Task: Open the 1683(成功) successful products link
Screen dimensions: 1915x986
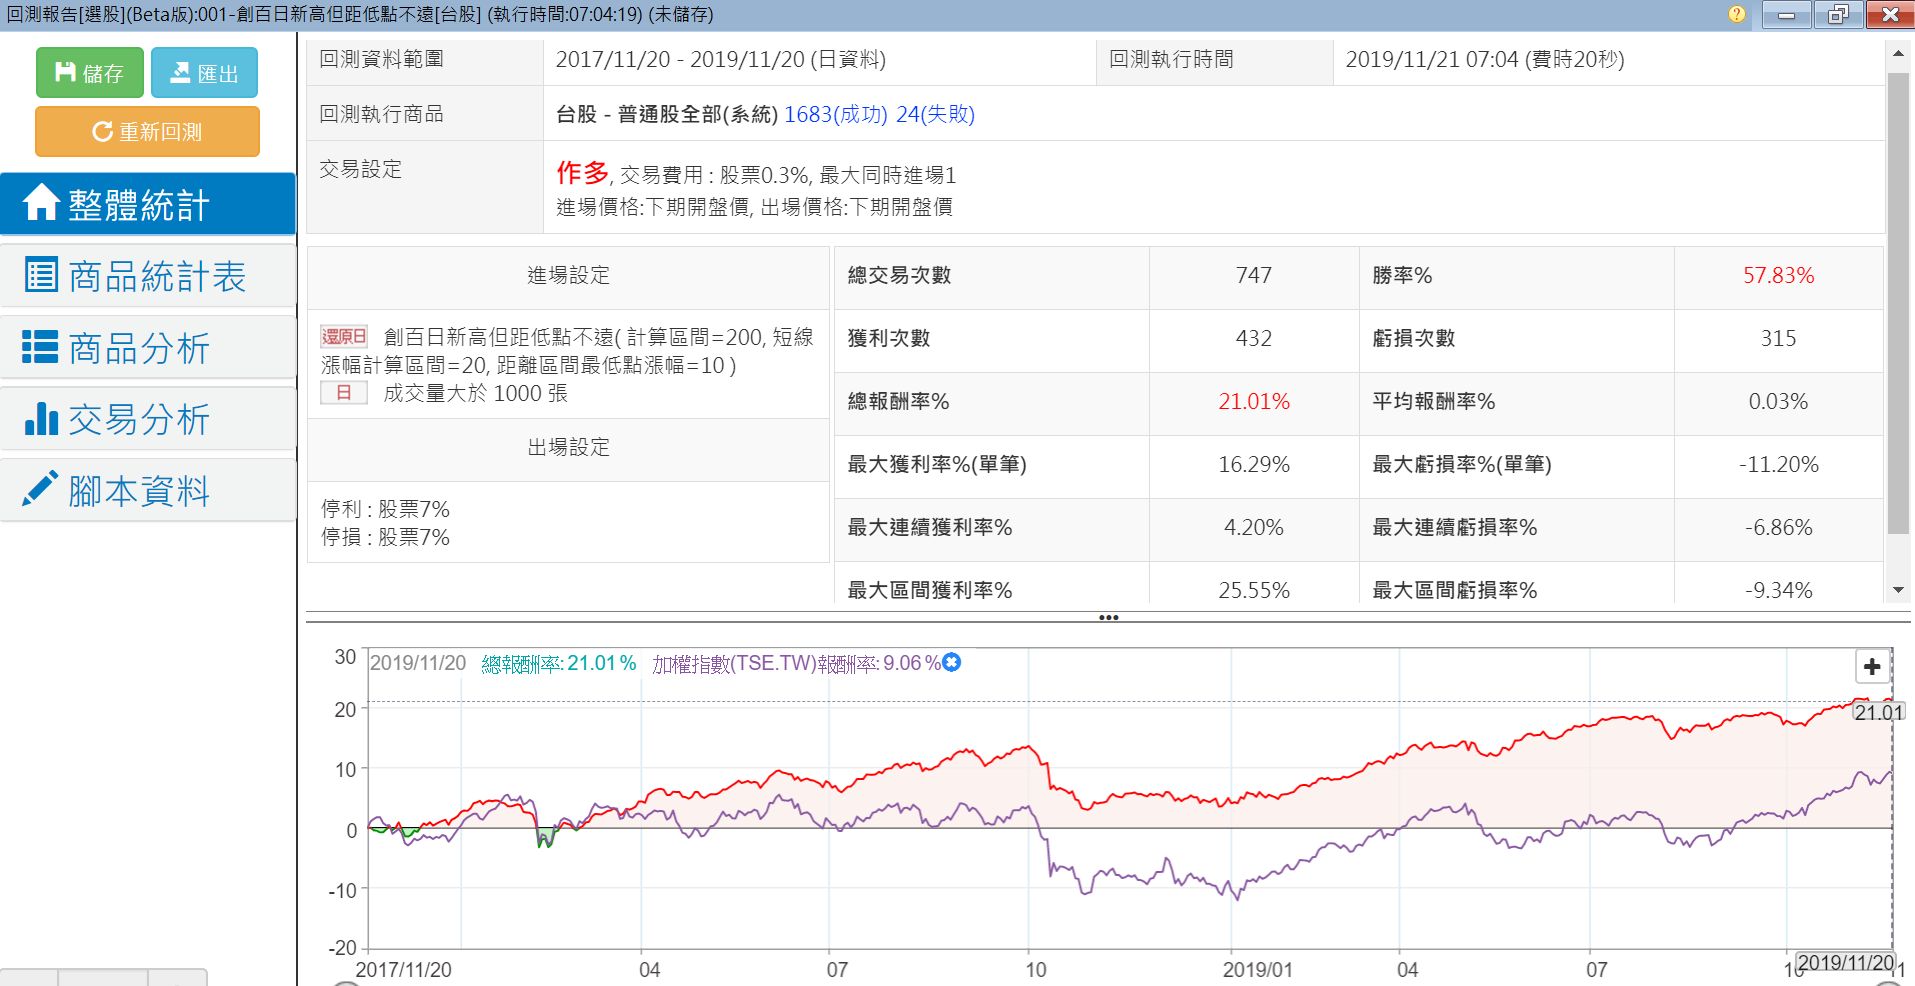Action: coord(835,114)
